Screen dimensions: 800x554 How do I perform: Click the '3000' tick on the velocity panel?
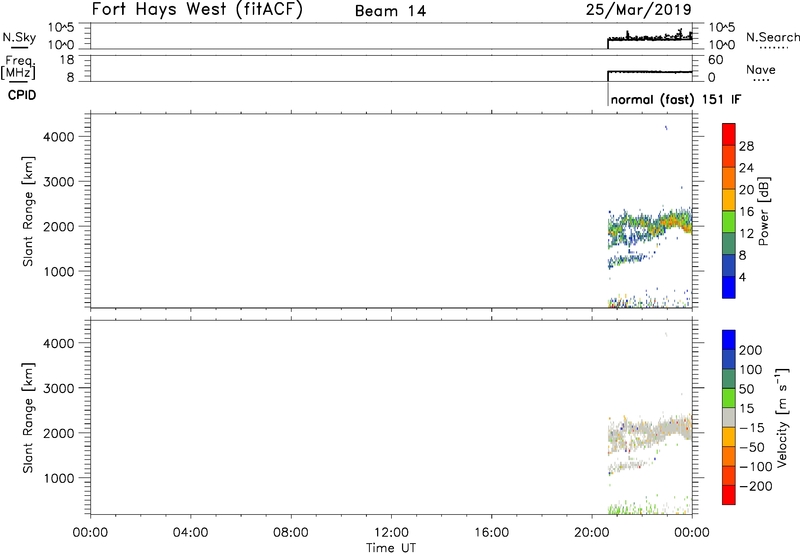point(59,388)
